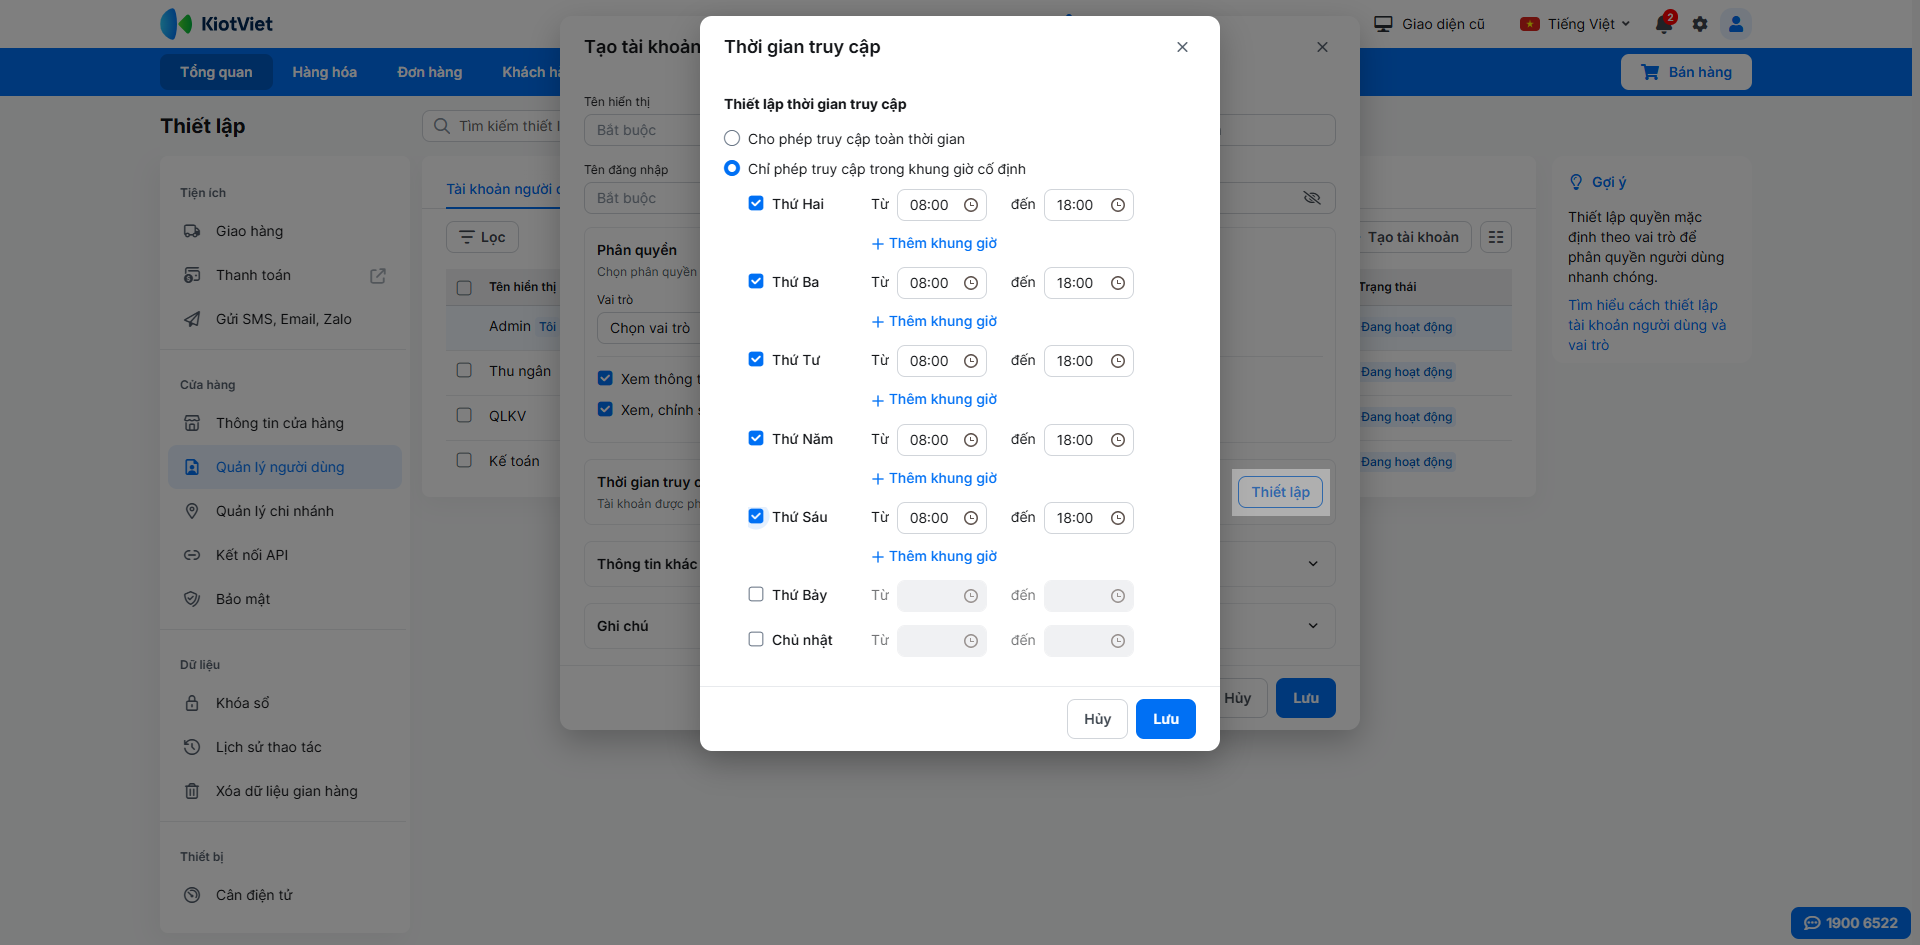Edit the Thứ Tư start time field
Image resolution: width=1920 pixels, height=945 pixels.
point(942,361)
